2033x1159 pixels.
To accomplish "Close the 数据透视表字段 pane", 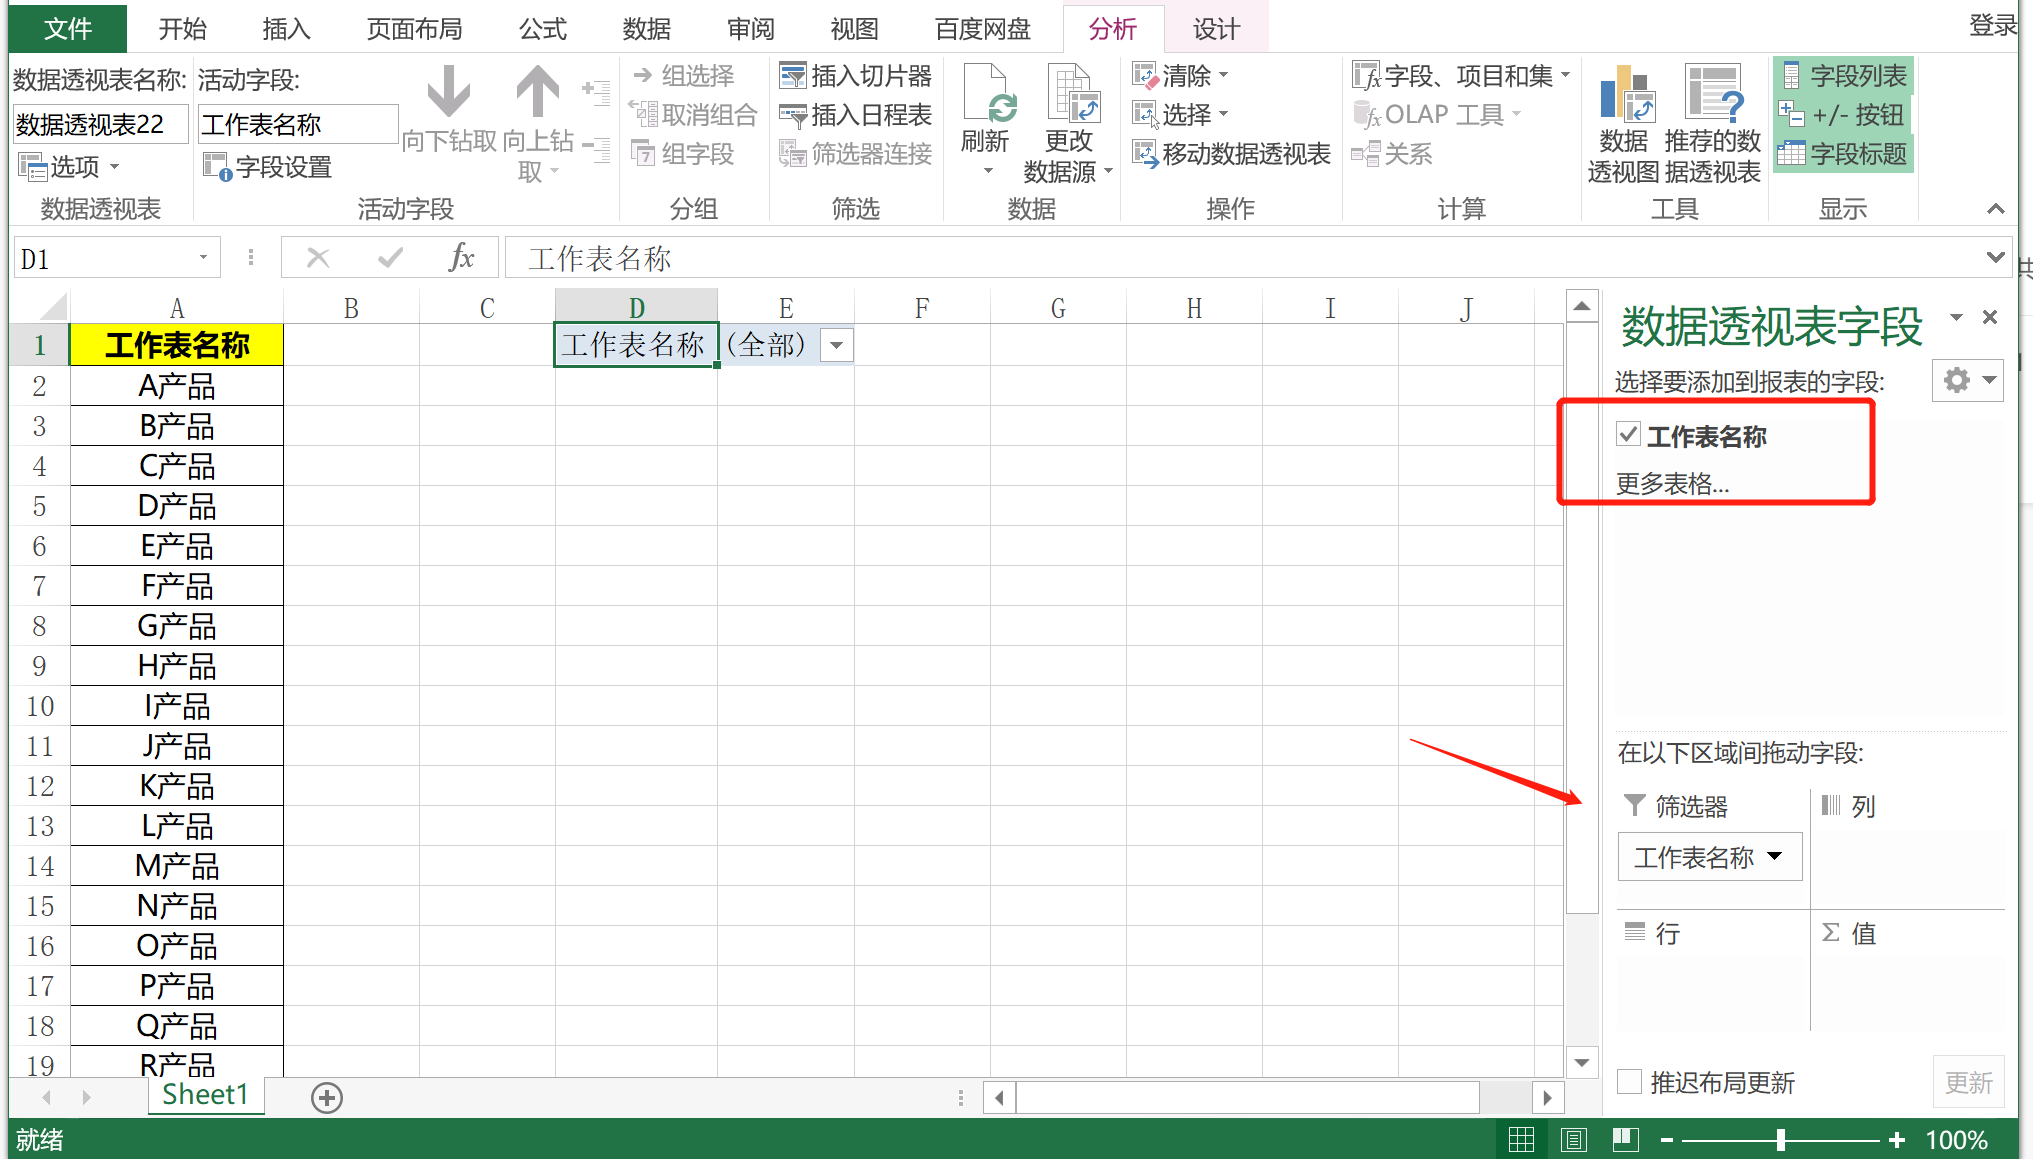I will tap(1990, 317).
